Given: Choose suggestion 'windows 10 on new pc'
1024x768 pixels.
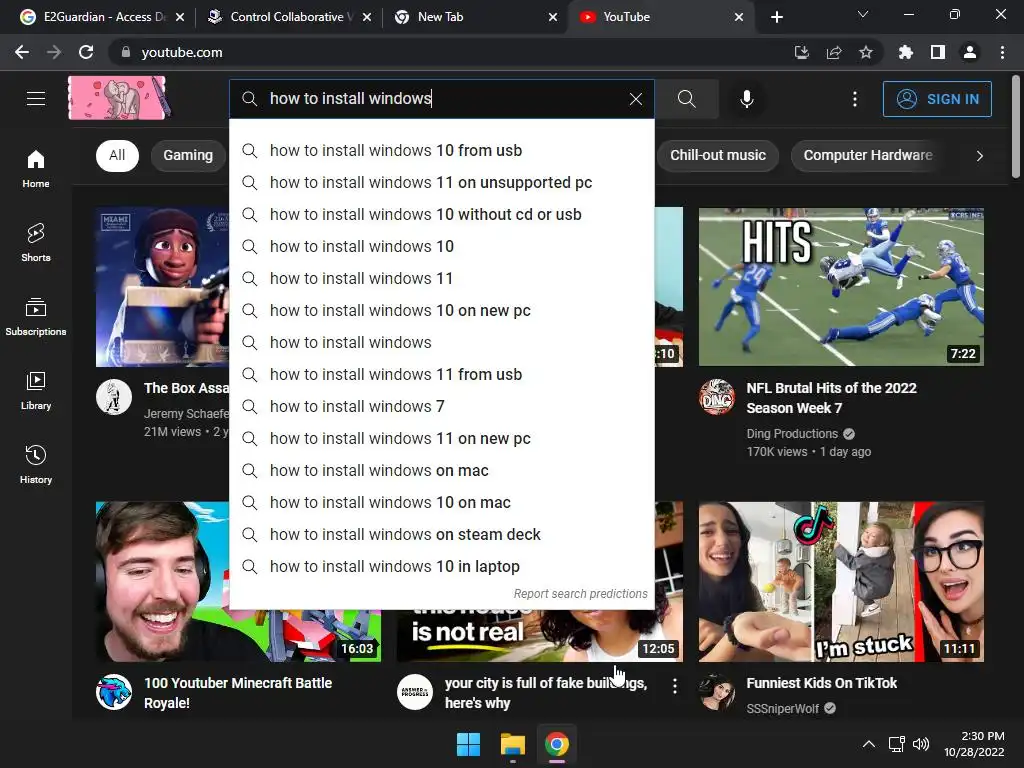Looking at the screenshot, I should tap(441, 310).
